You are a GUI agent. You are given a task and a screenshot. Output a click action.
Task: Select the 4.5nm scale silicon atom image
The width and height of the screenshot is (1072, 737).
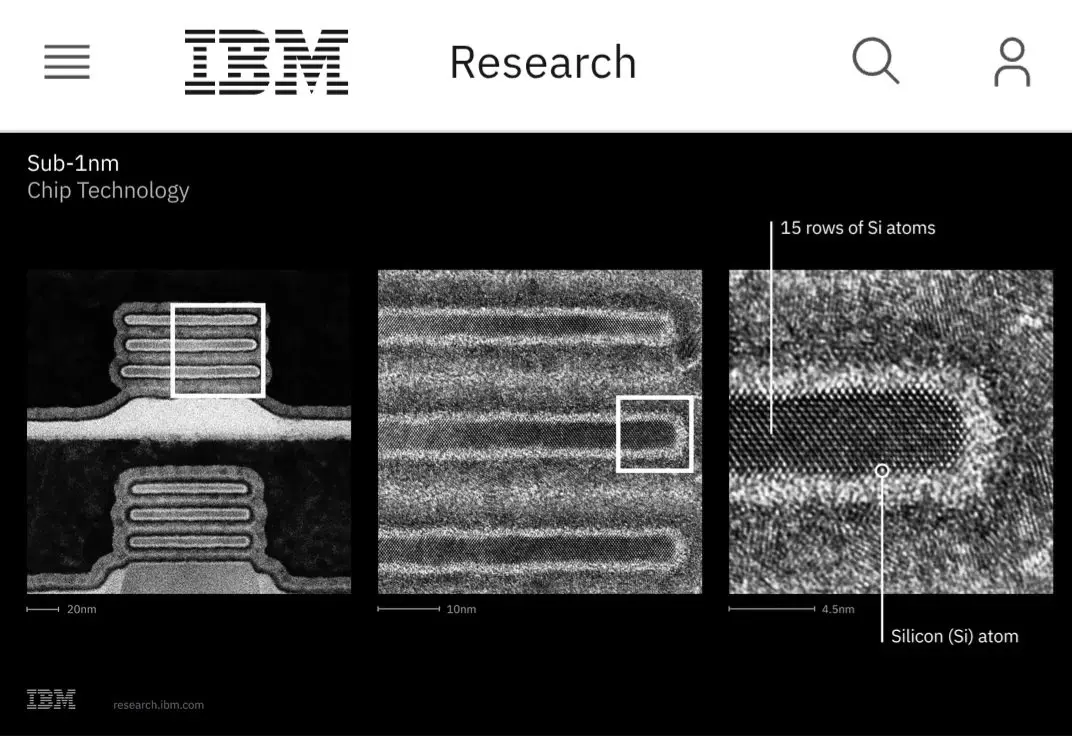tap(891, 431)
